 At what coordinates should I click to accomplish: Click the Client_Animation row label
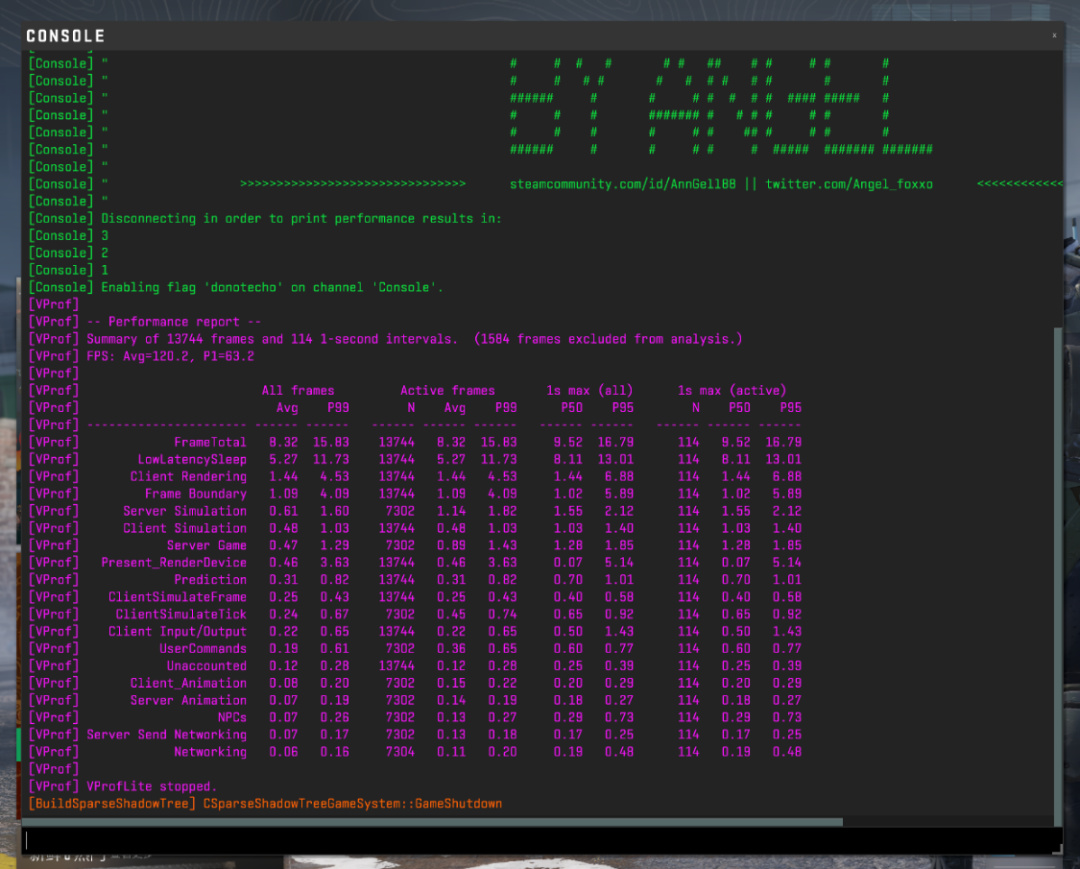pos(188,683)
